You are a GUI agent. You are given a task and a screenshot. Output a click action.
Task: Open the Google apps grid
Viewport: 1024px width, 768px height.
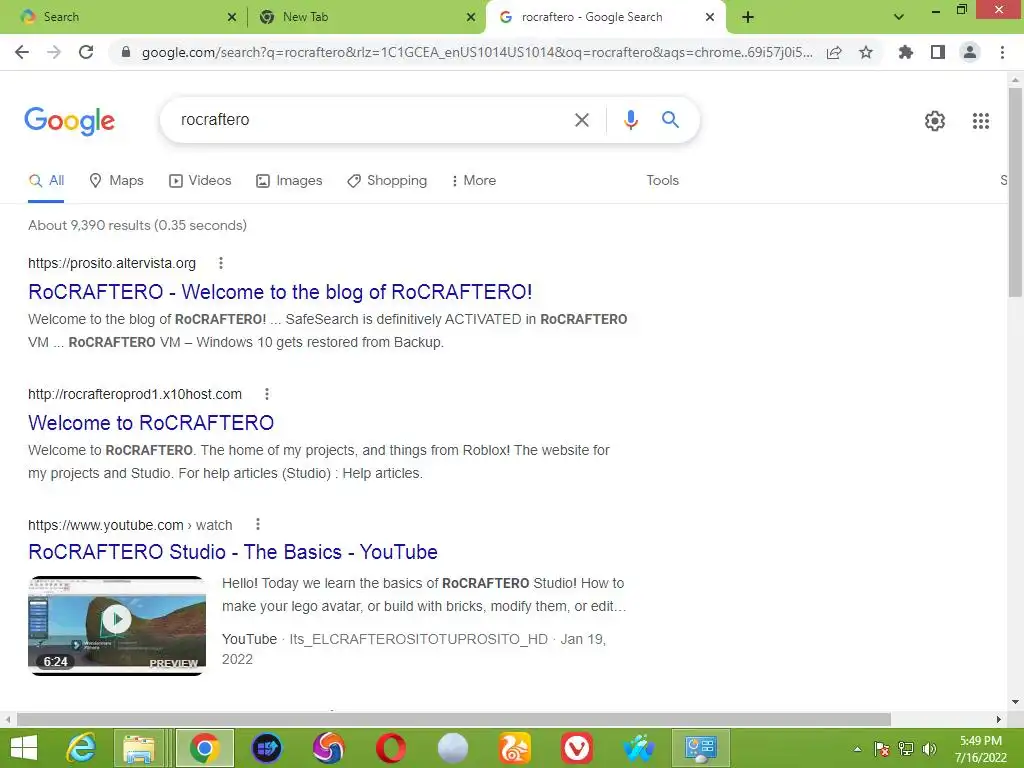[981, 121]
